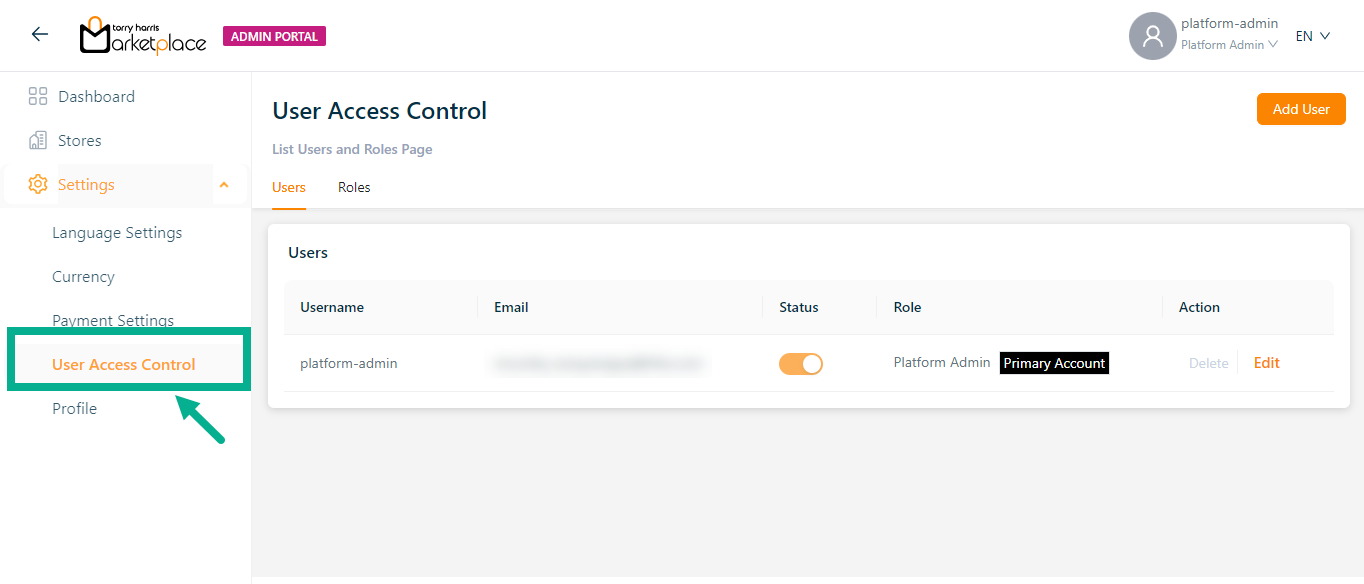Image resolution: width=1364 pixels, height=584 pixels.
Task: Click Delete for platform-admin user
Action: (x=1208, y=363)
